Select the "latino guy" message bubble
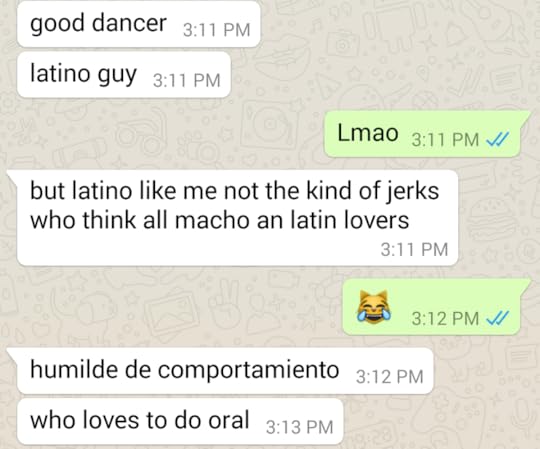The width and height of the screenshot is (540, 449). tap(124, 74)
